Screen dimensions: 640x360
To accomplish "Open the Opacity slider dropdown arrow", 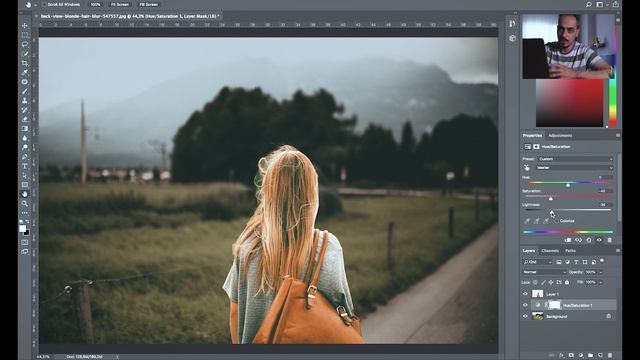I will pos(601,272).
